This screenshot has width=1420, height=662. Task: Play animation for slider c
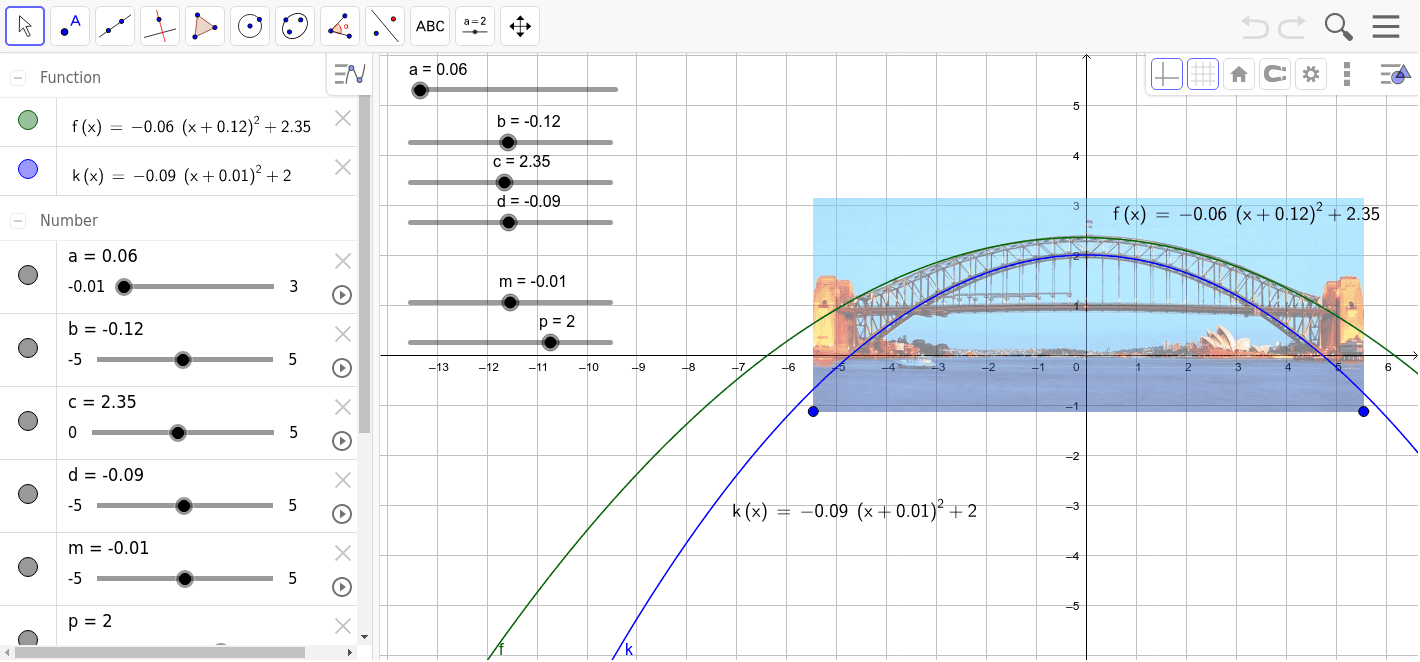342,441
